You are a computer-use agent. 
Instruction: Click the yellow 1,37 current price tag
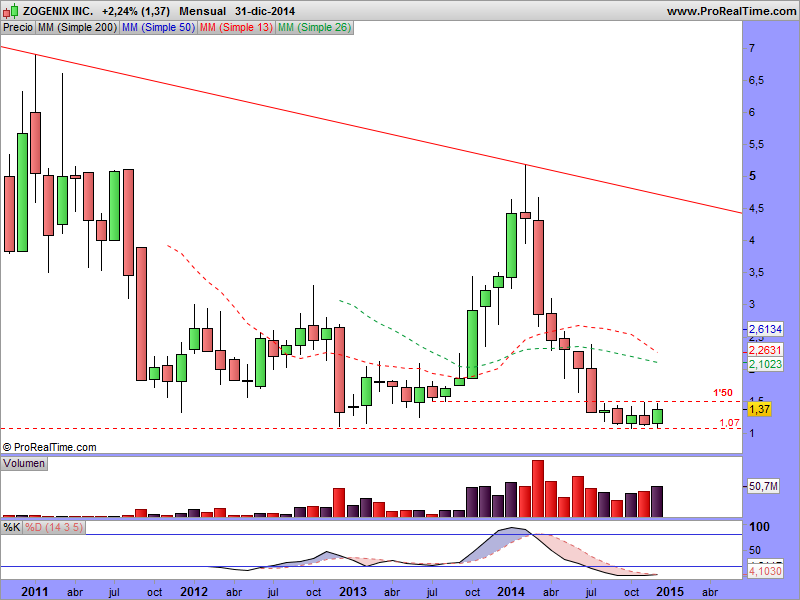pos(759,409)
